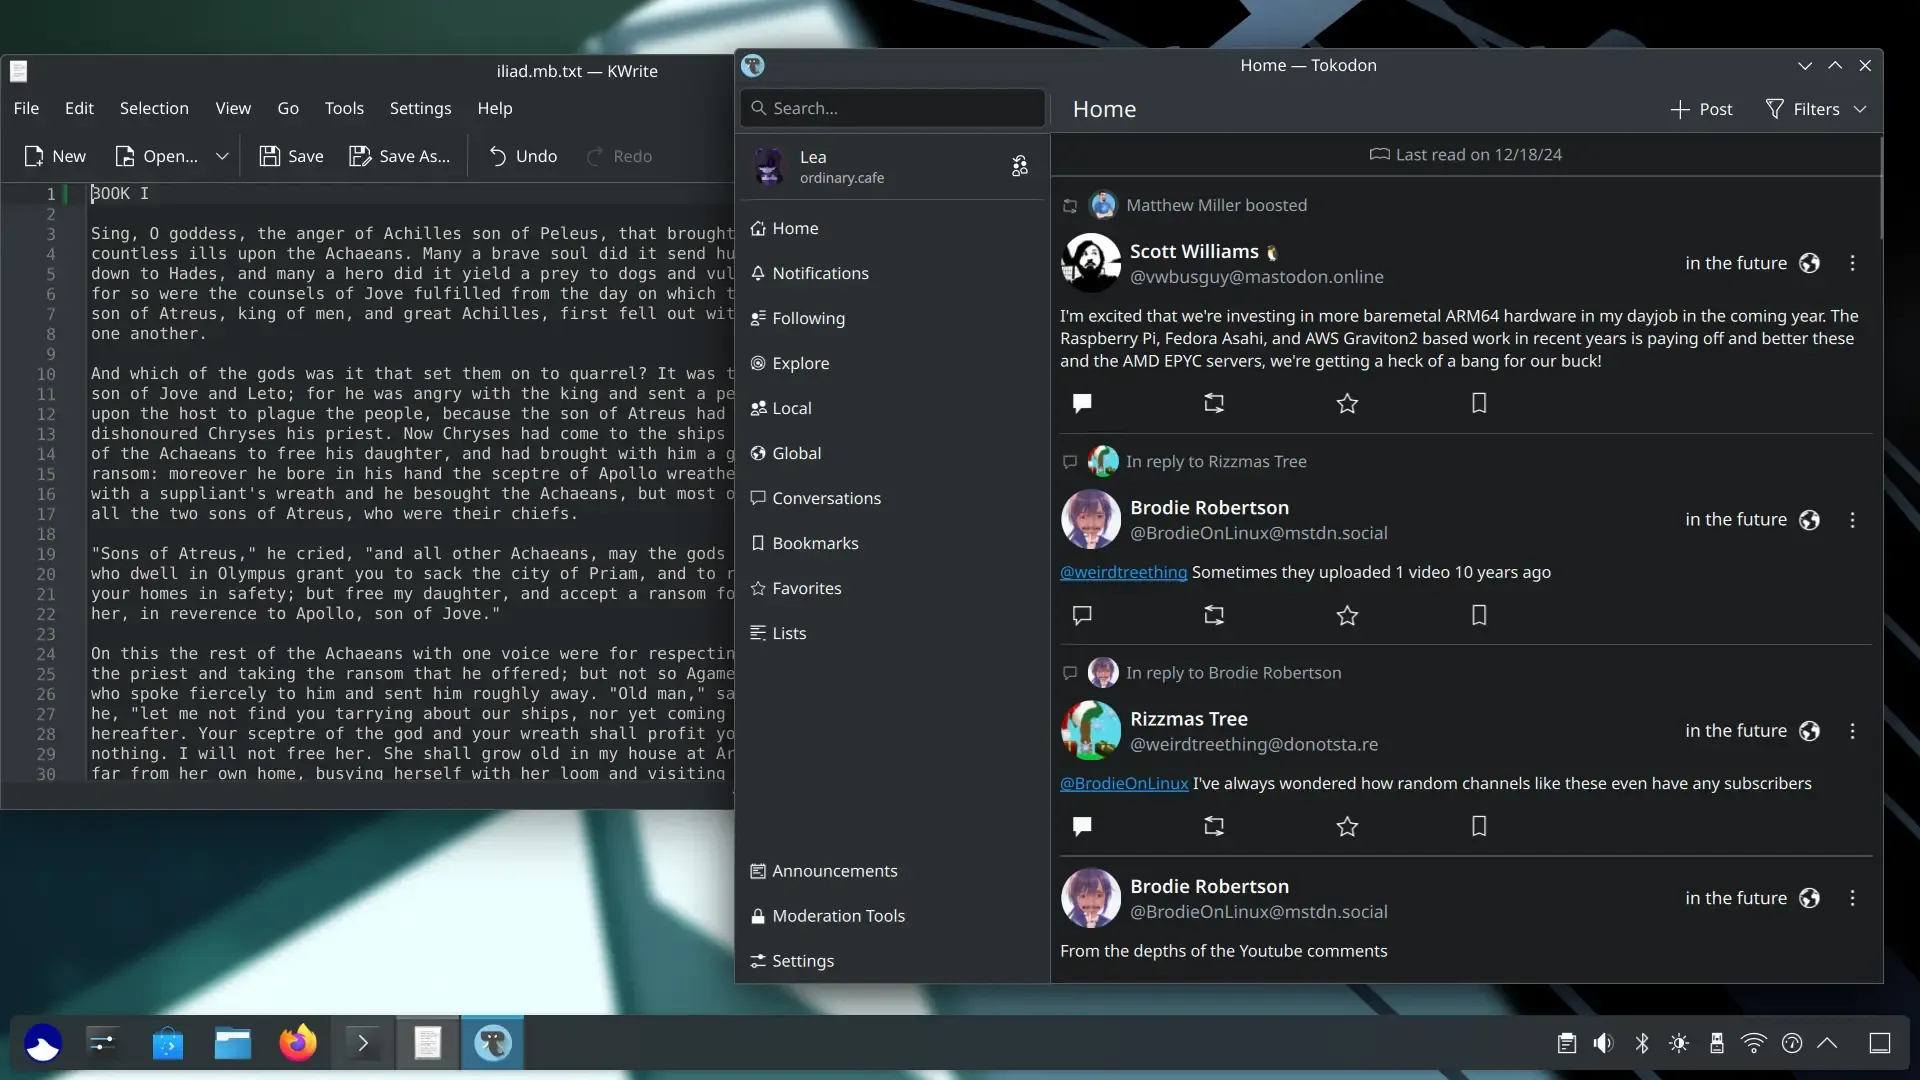Launch Firefox from the taskbar
This screenshot has width=1920, height=1080.
point(298,1043)
